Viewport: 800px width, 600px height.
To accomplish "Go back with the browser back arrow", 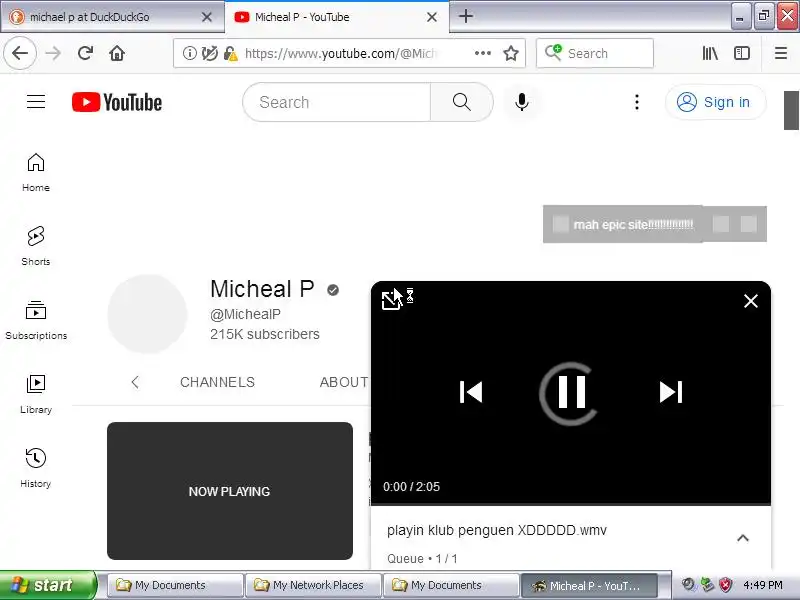I will pyautogui.click(x=20, y=53).
